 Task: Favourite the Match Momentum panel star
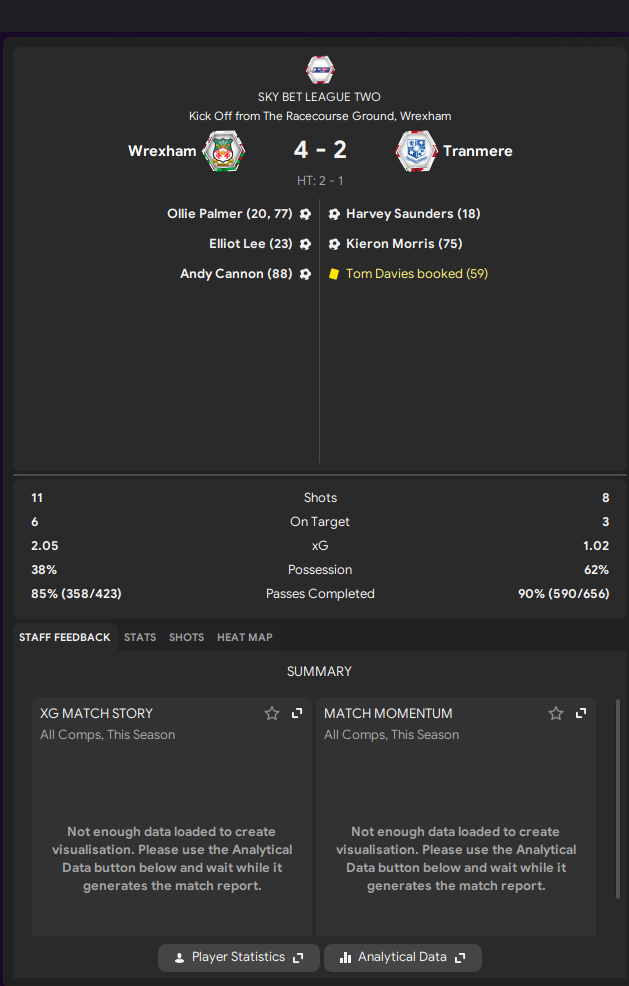click(555, 713)
